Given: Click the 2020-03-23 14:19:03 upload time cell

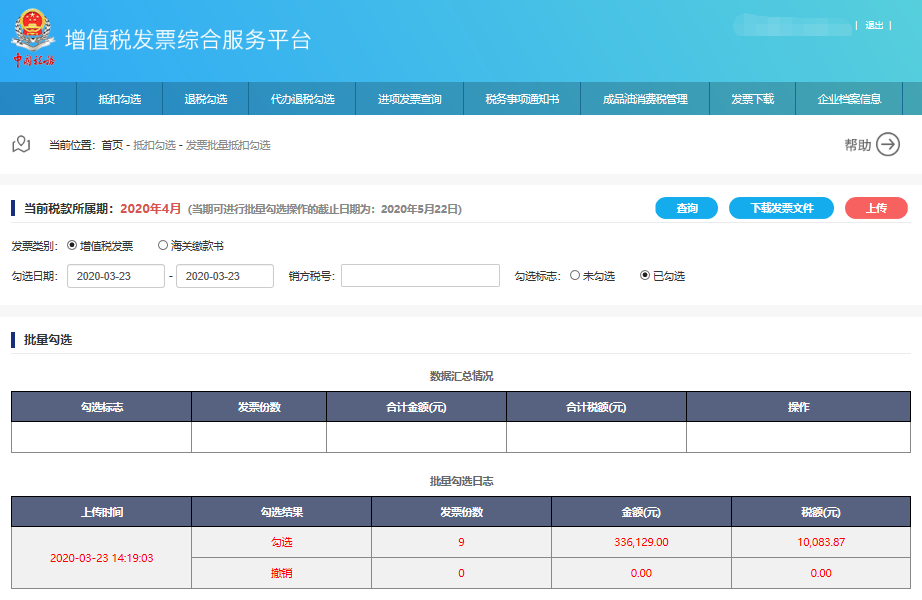Looking at the screenshot, I should click(101, 558).
